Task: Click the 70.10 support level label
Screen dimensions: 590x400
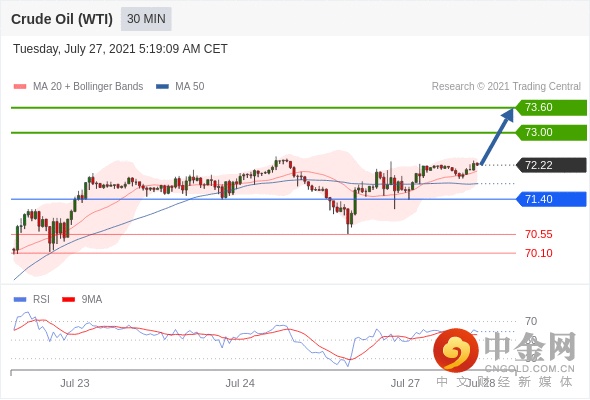Action: (x=539, y=253)
